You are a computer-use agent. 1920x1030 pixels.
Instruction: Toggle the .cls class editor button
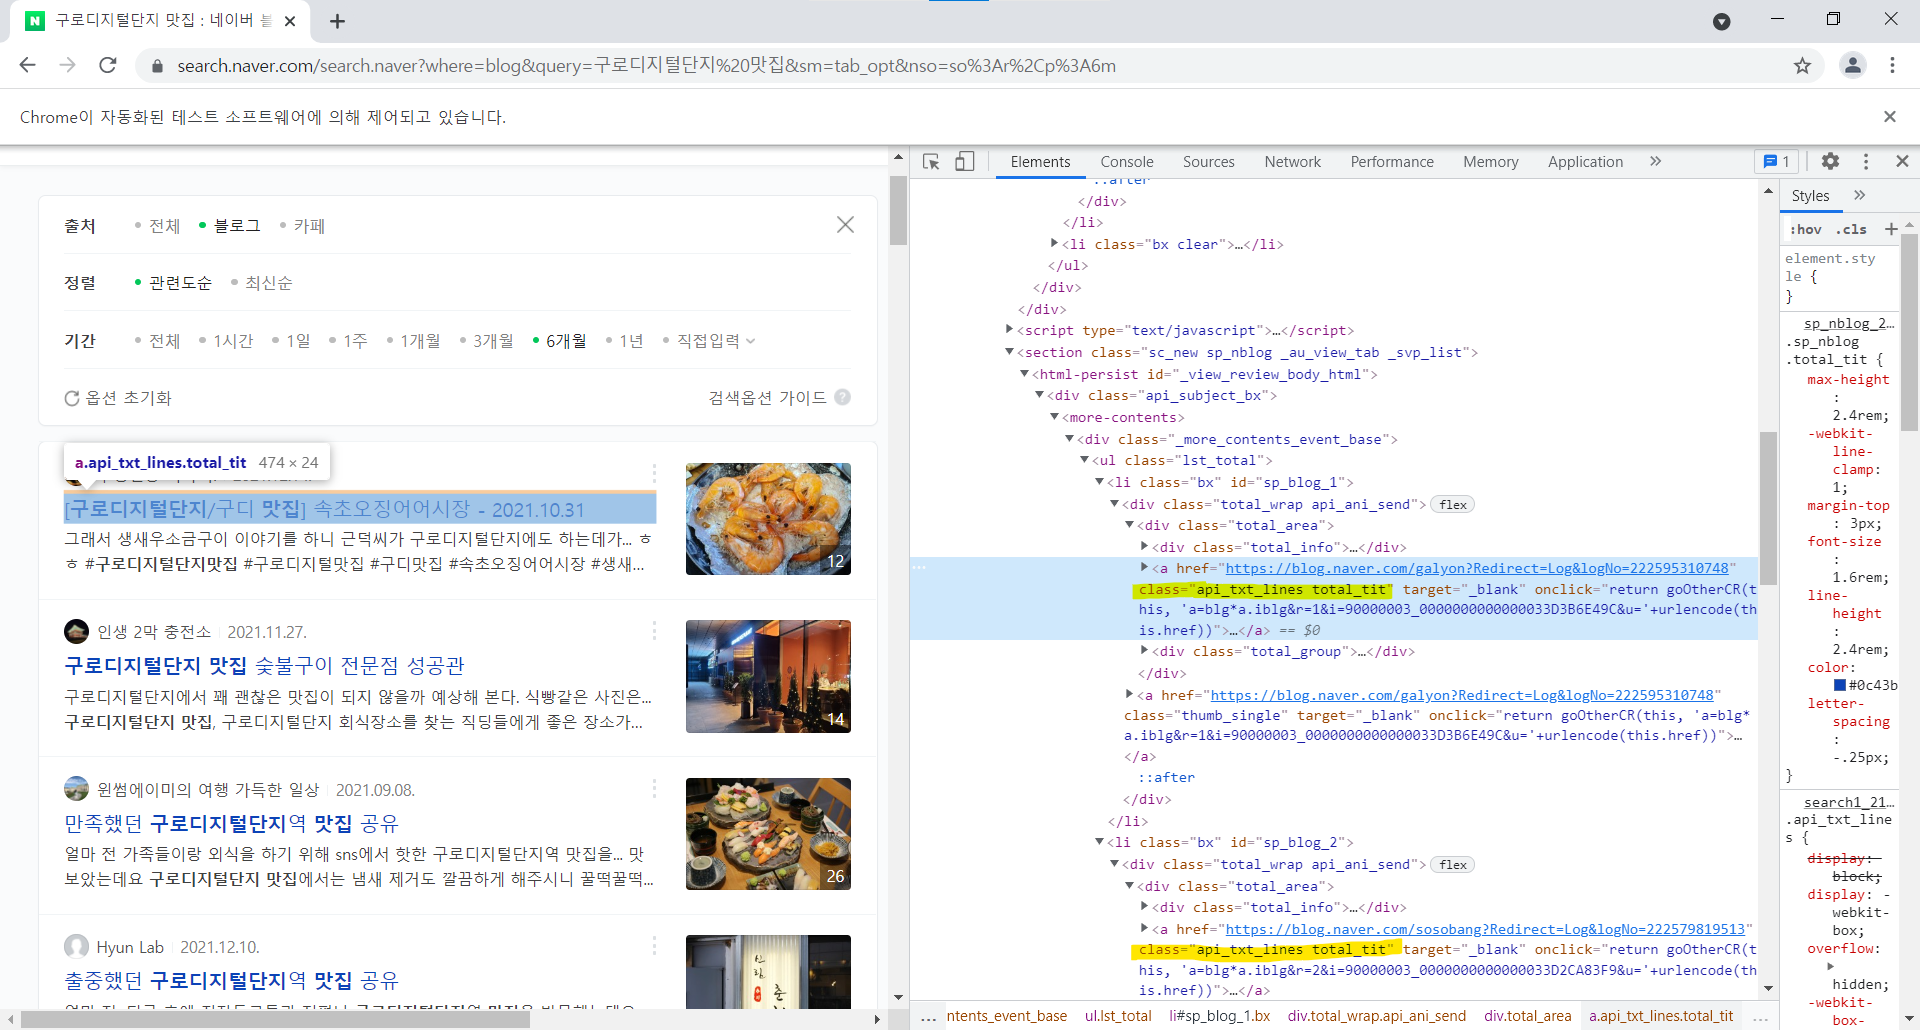[1851, 229]
